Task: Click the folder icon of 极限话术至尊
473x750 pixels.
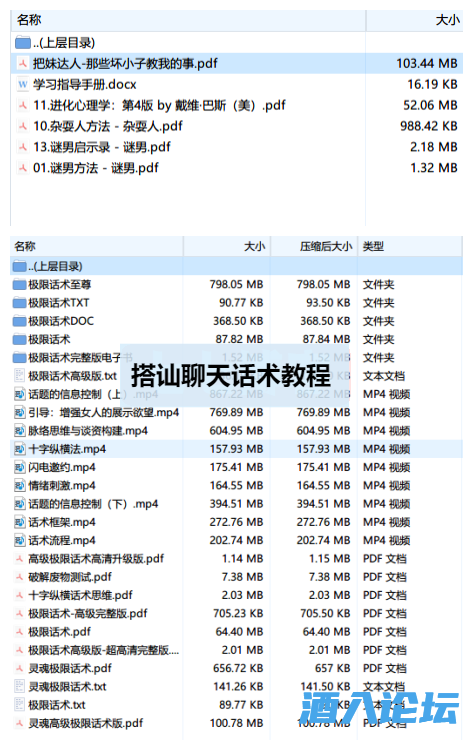Action: pos(19,285)
